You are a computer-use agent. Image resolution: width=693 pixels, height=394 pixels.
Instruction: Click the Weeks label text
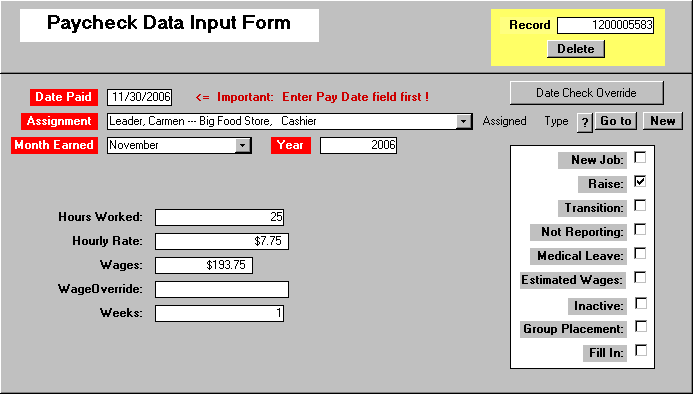121,313
